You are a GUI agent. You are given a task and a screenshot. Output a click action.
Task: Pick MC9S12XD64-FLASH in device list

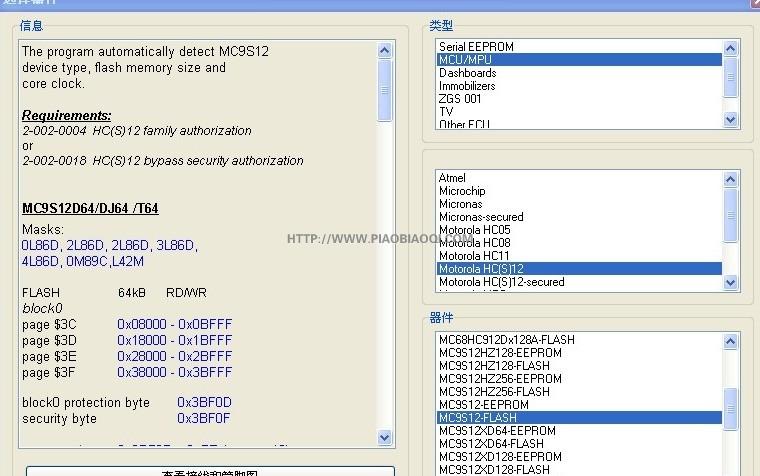coord(491,444)
